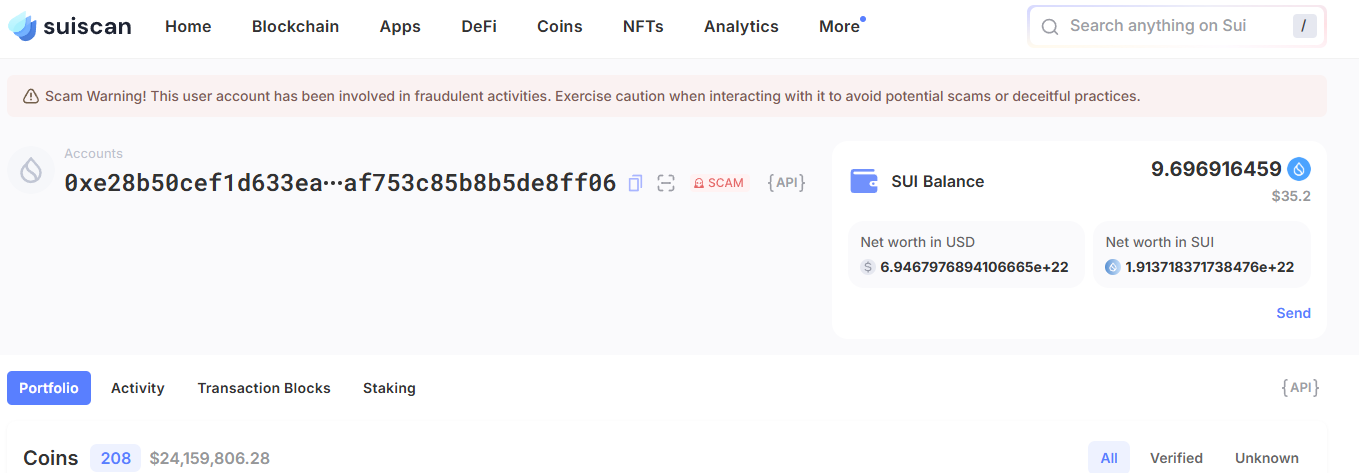
Task: Click the Send link
Action: pos(1293,313)
